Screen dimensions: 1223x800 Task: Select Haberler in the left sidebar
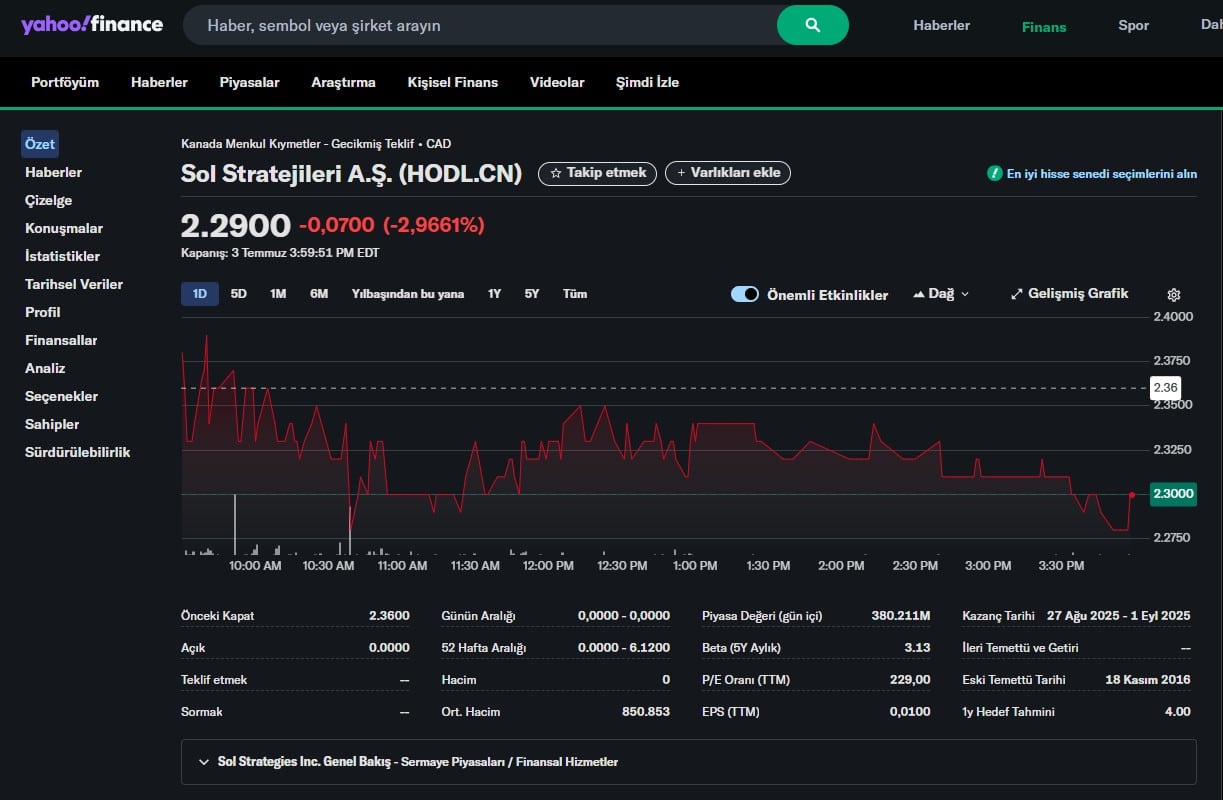point(53,172)
